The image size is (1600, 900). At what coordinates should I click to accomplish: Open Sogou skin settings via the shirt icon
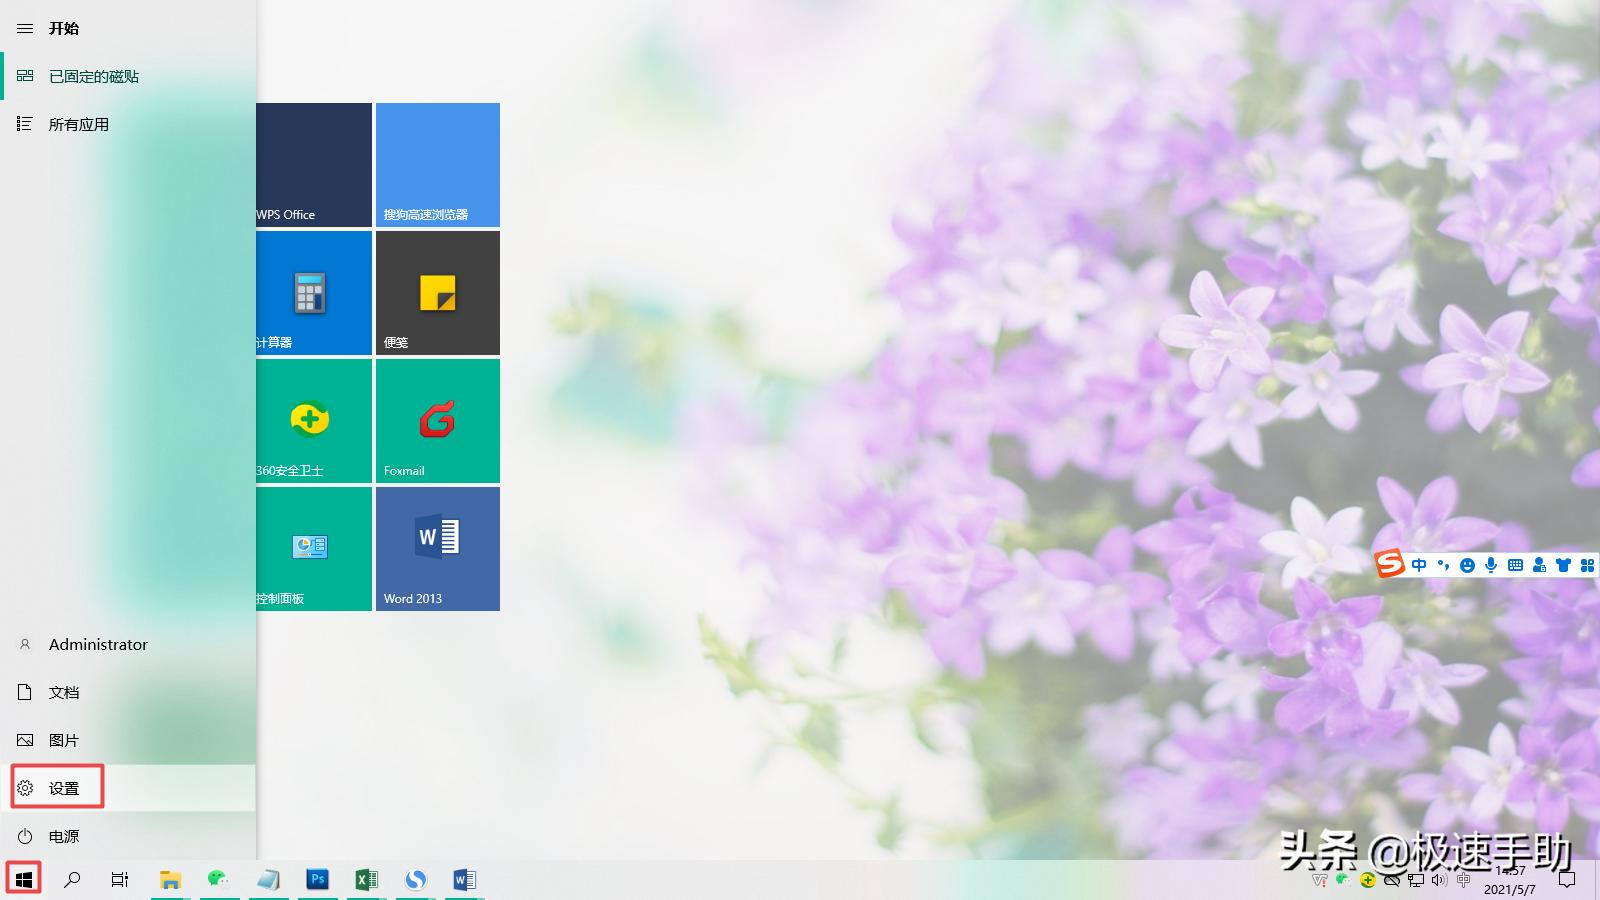click(x=1562, y=565)
